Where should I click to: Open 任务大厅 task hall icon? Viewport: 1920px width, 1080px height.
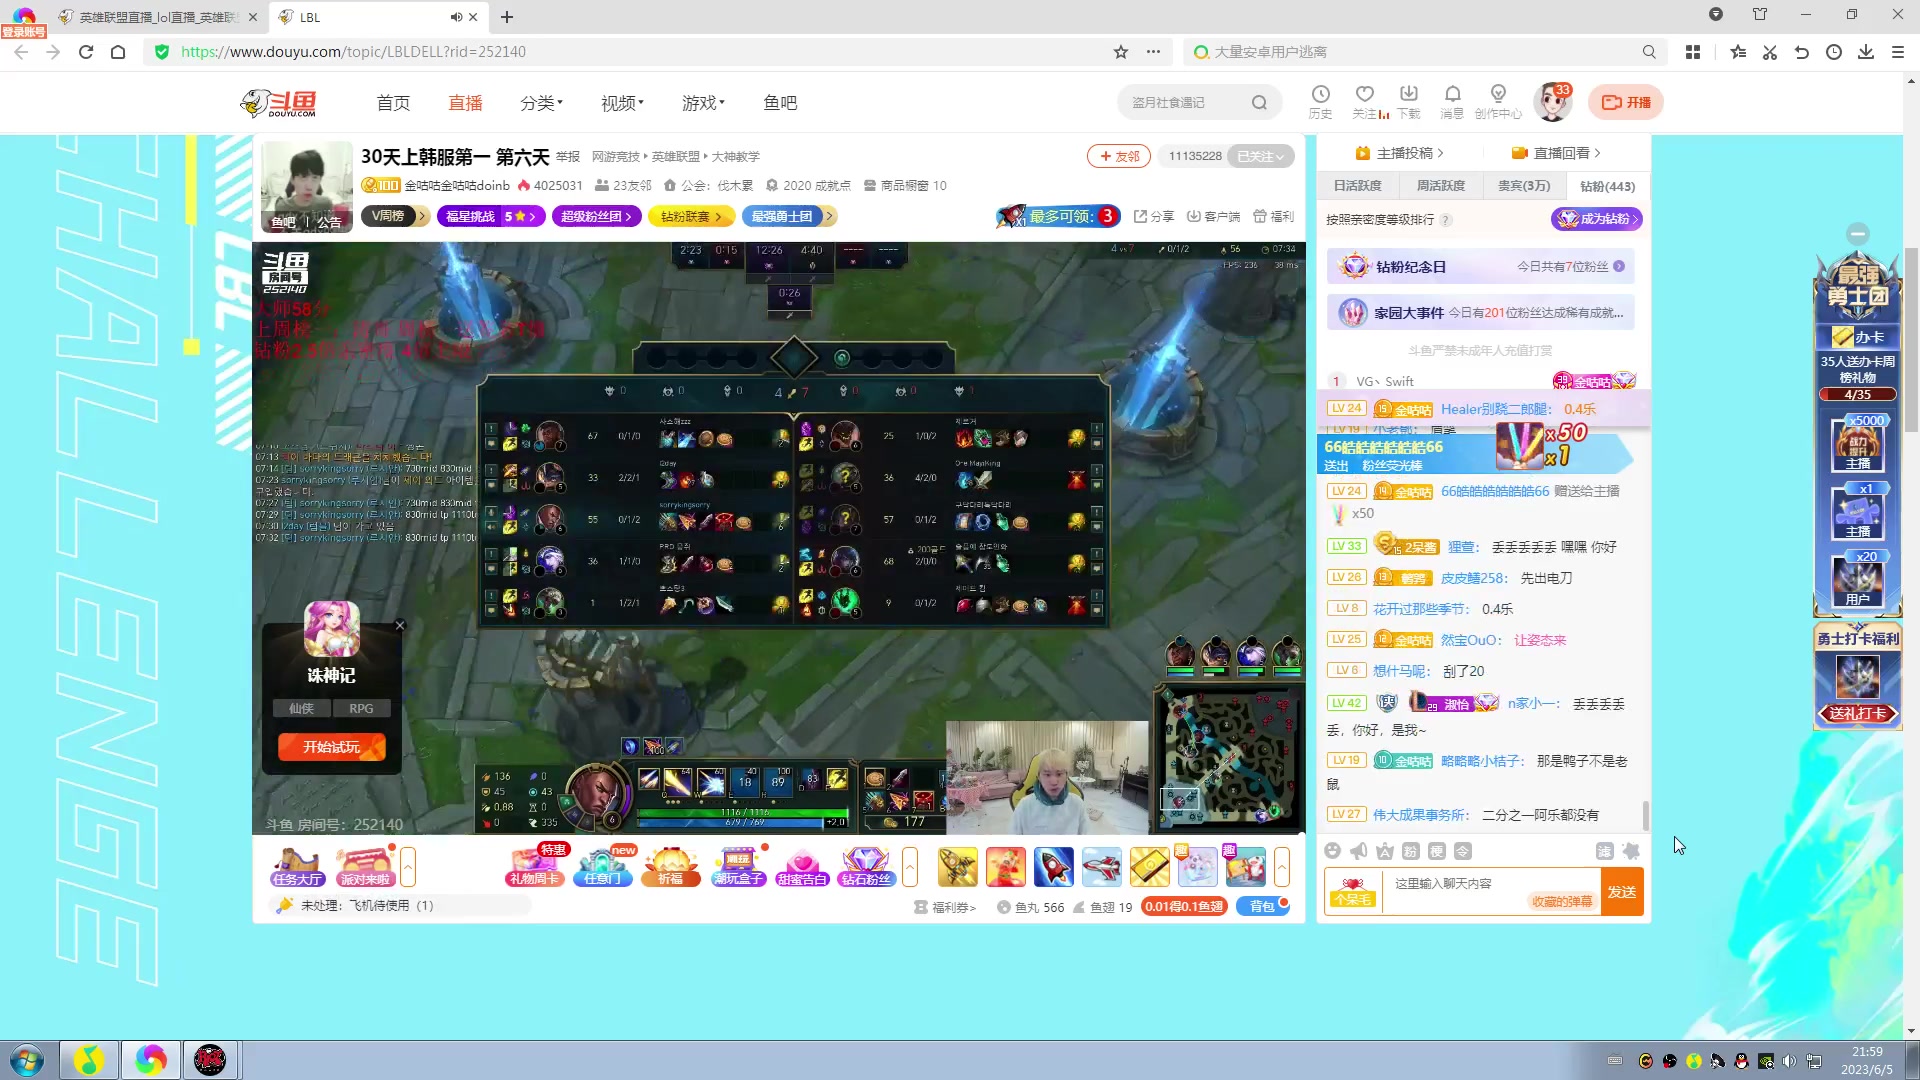tap(297, 866)
